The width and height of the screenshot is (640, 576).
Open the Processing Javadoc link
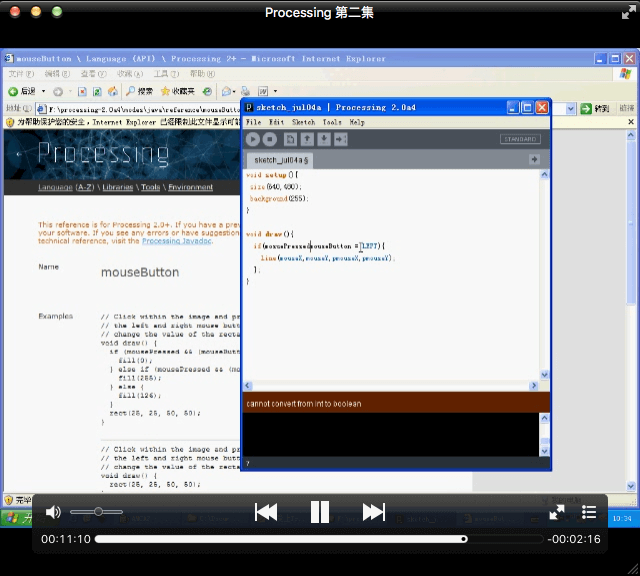coord(176,241)
